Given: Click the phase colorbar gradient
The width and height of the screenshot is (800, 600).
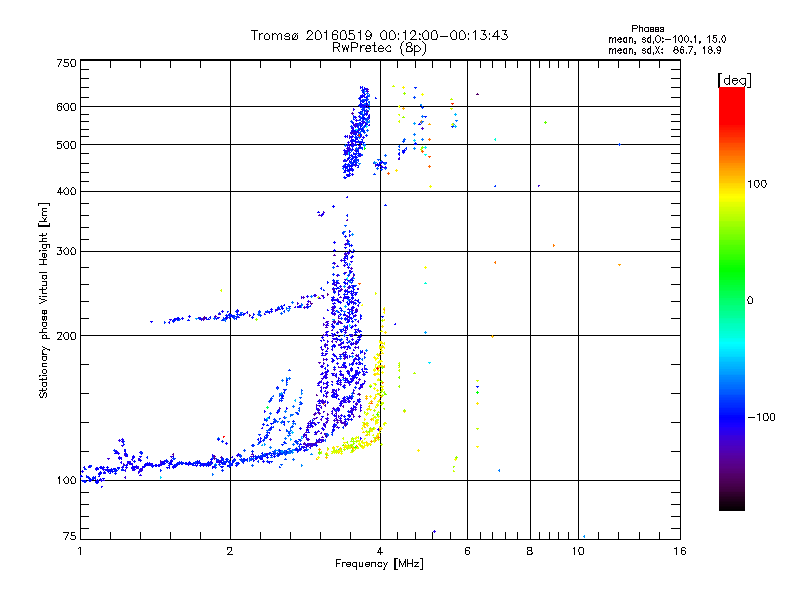Looking at the screenshot, I should pyautogui.click(x=732, y=298).
